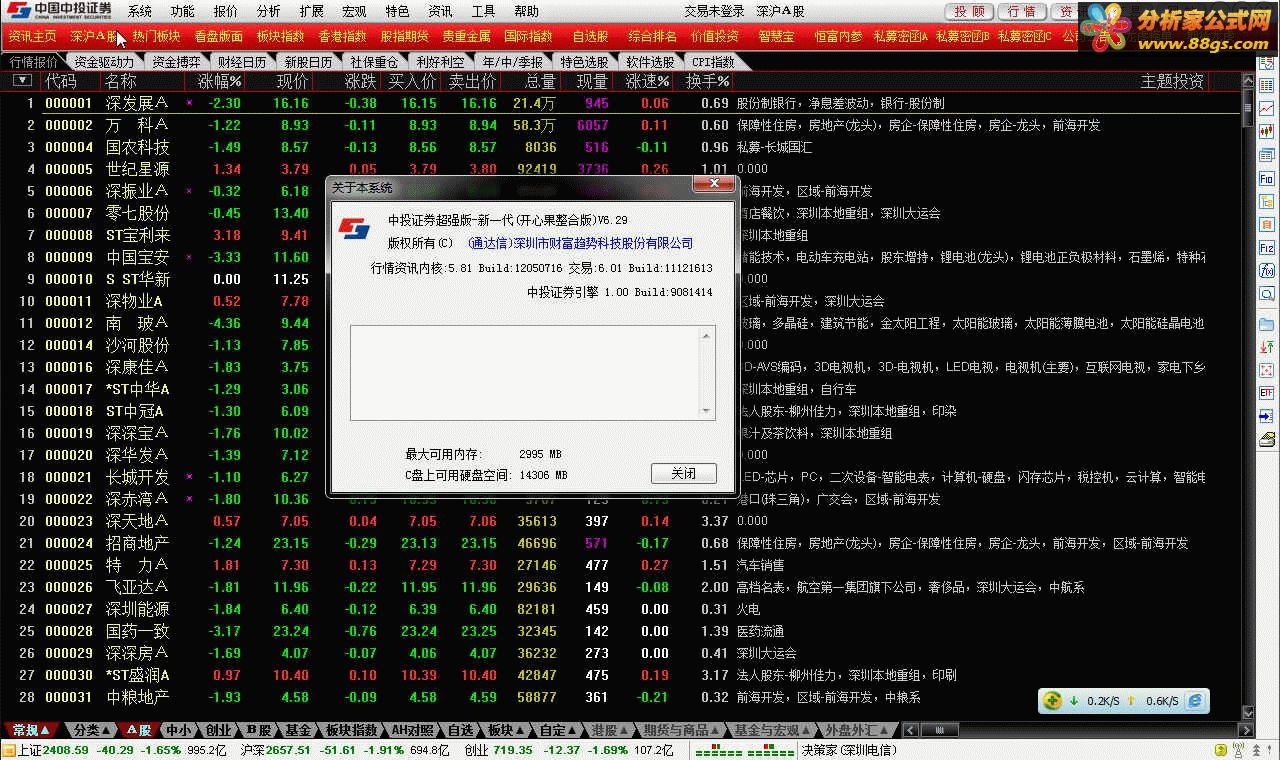Click the blue arrow export icon in sidebar
1280x760 pixels.
(x=1266, y=415)
